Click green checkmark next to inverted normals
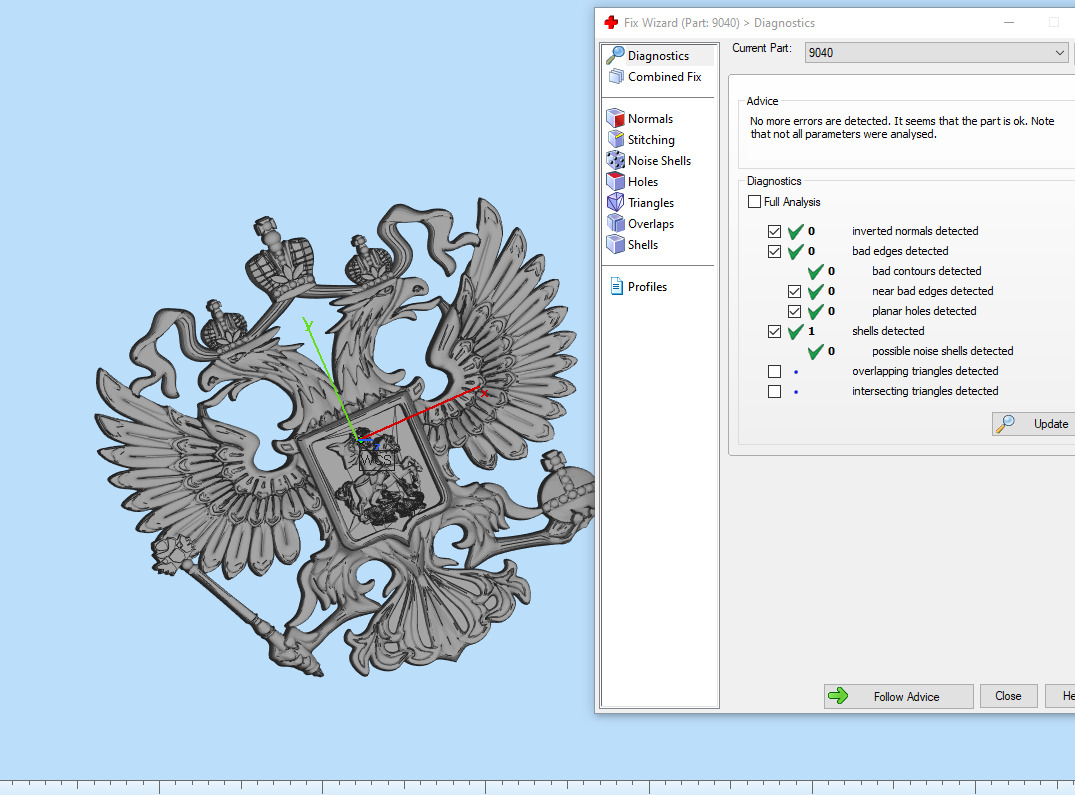1075x795 pixels. (x=795, y=232)
